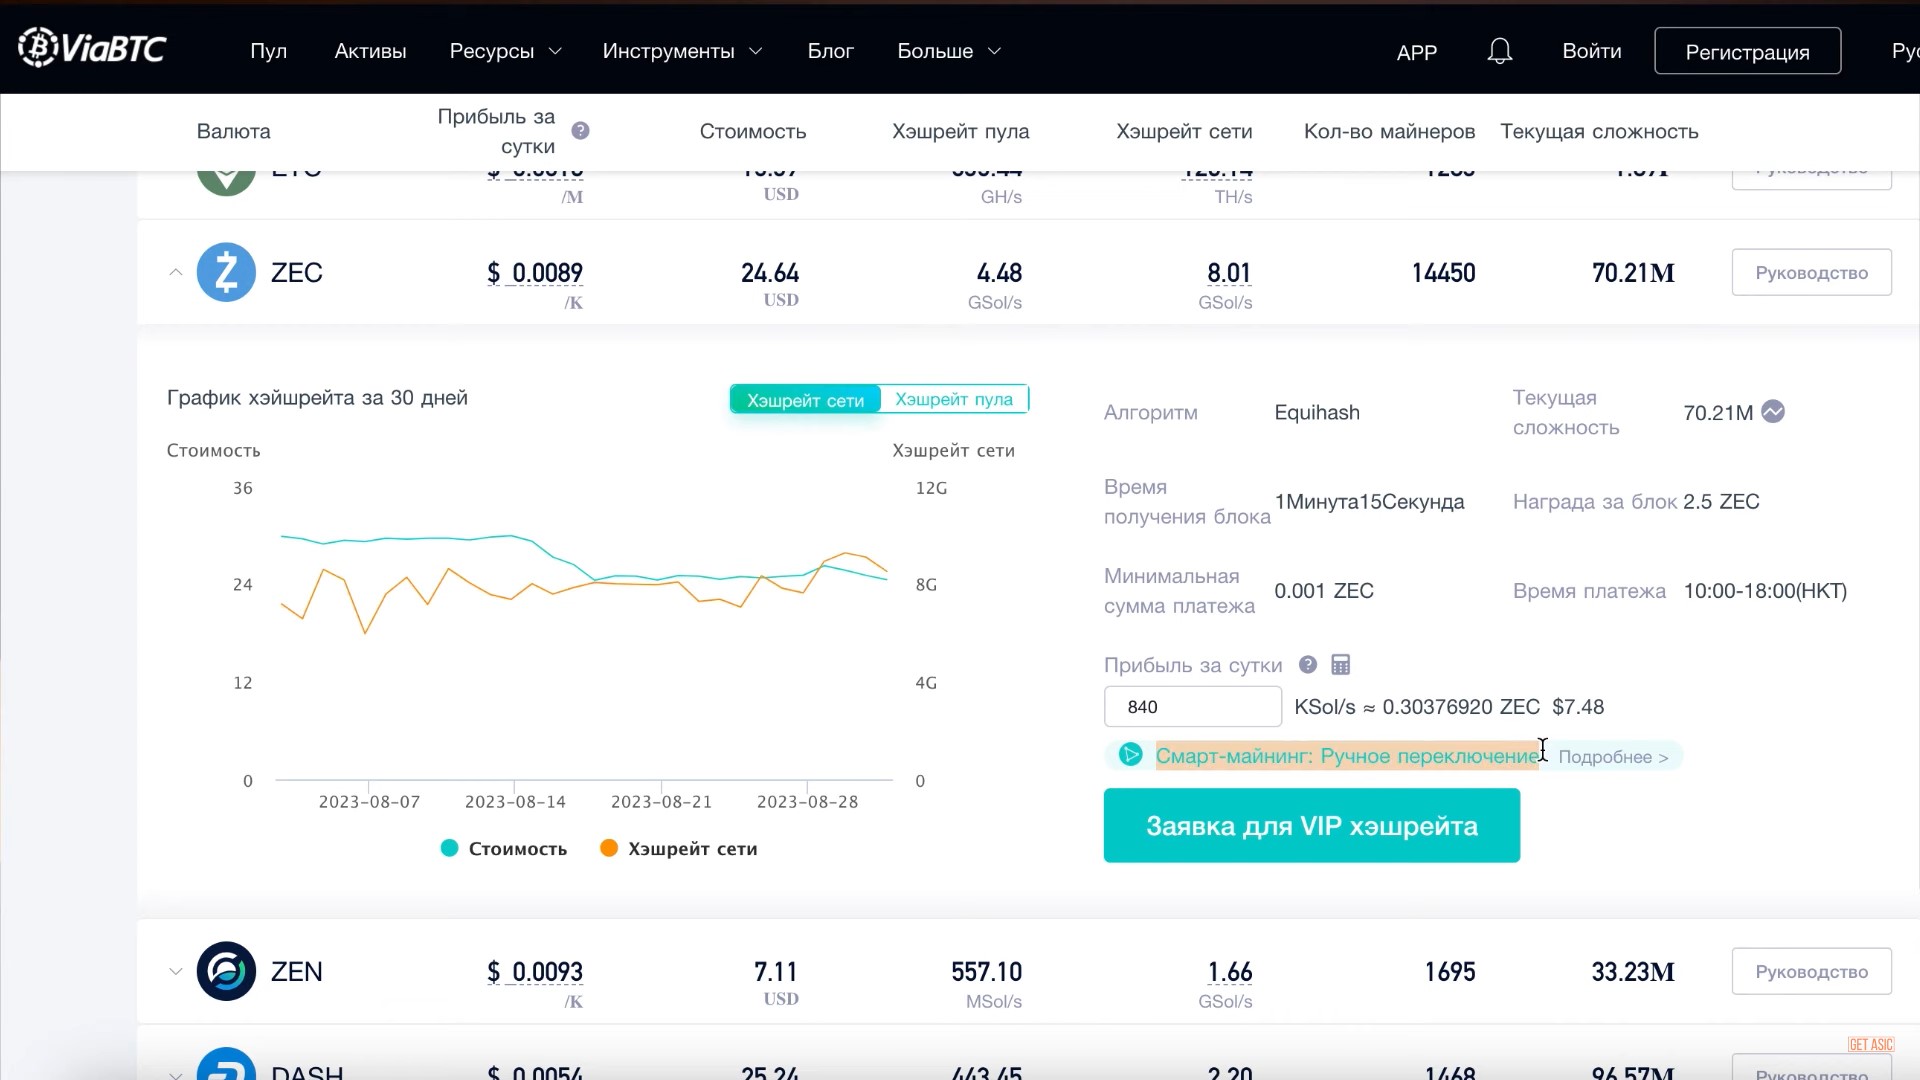This screenshot has width=1920, height=1080.
Task: Click the hashrate input field with 840
Action: click(1193, 707)
